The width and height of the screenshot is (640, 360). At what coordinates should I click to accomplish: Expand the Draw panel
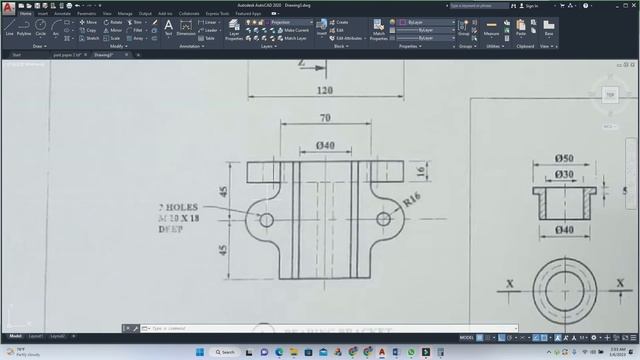coord(40,47)
